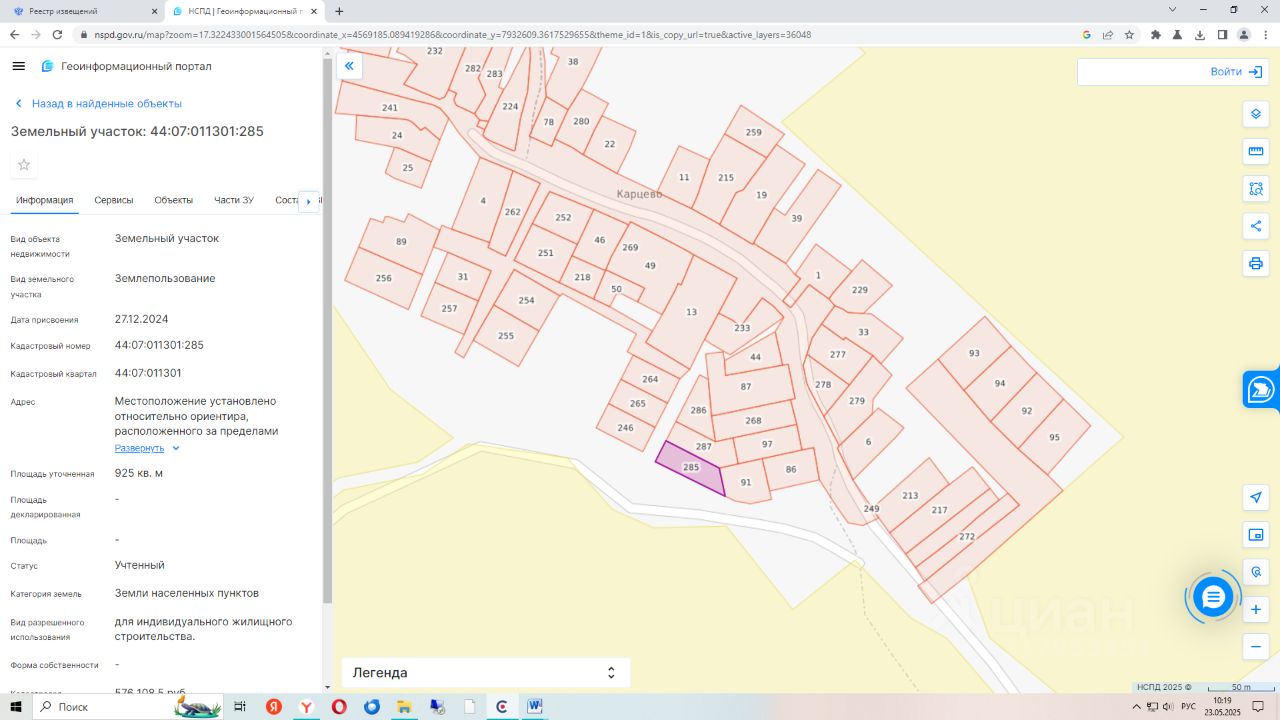
Task: Switch to the Сервисы tab
Action: click(x=114, y=200)
